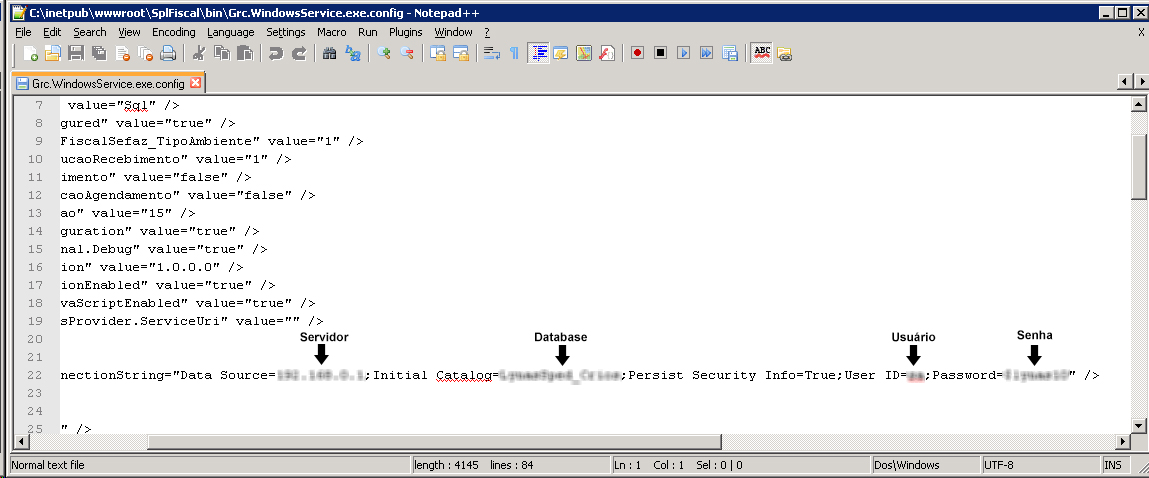1149x478 pixels.
Task: Click 'Persist Security Info=True' text
Action: coord(732,375)
